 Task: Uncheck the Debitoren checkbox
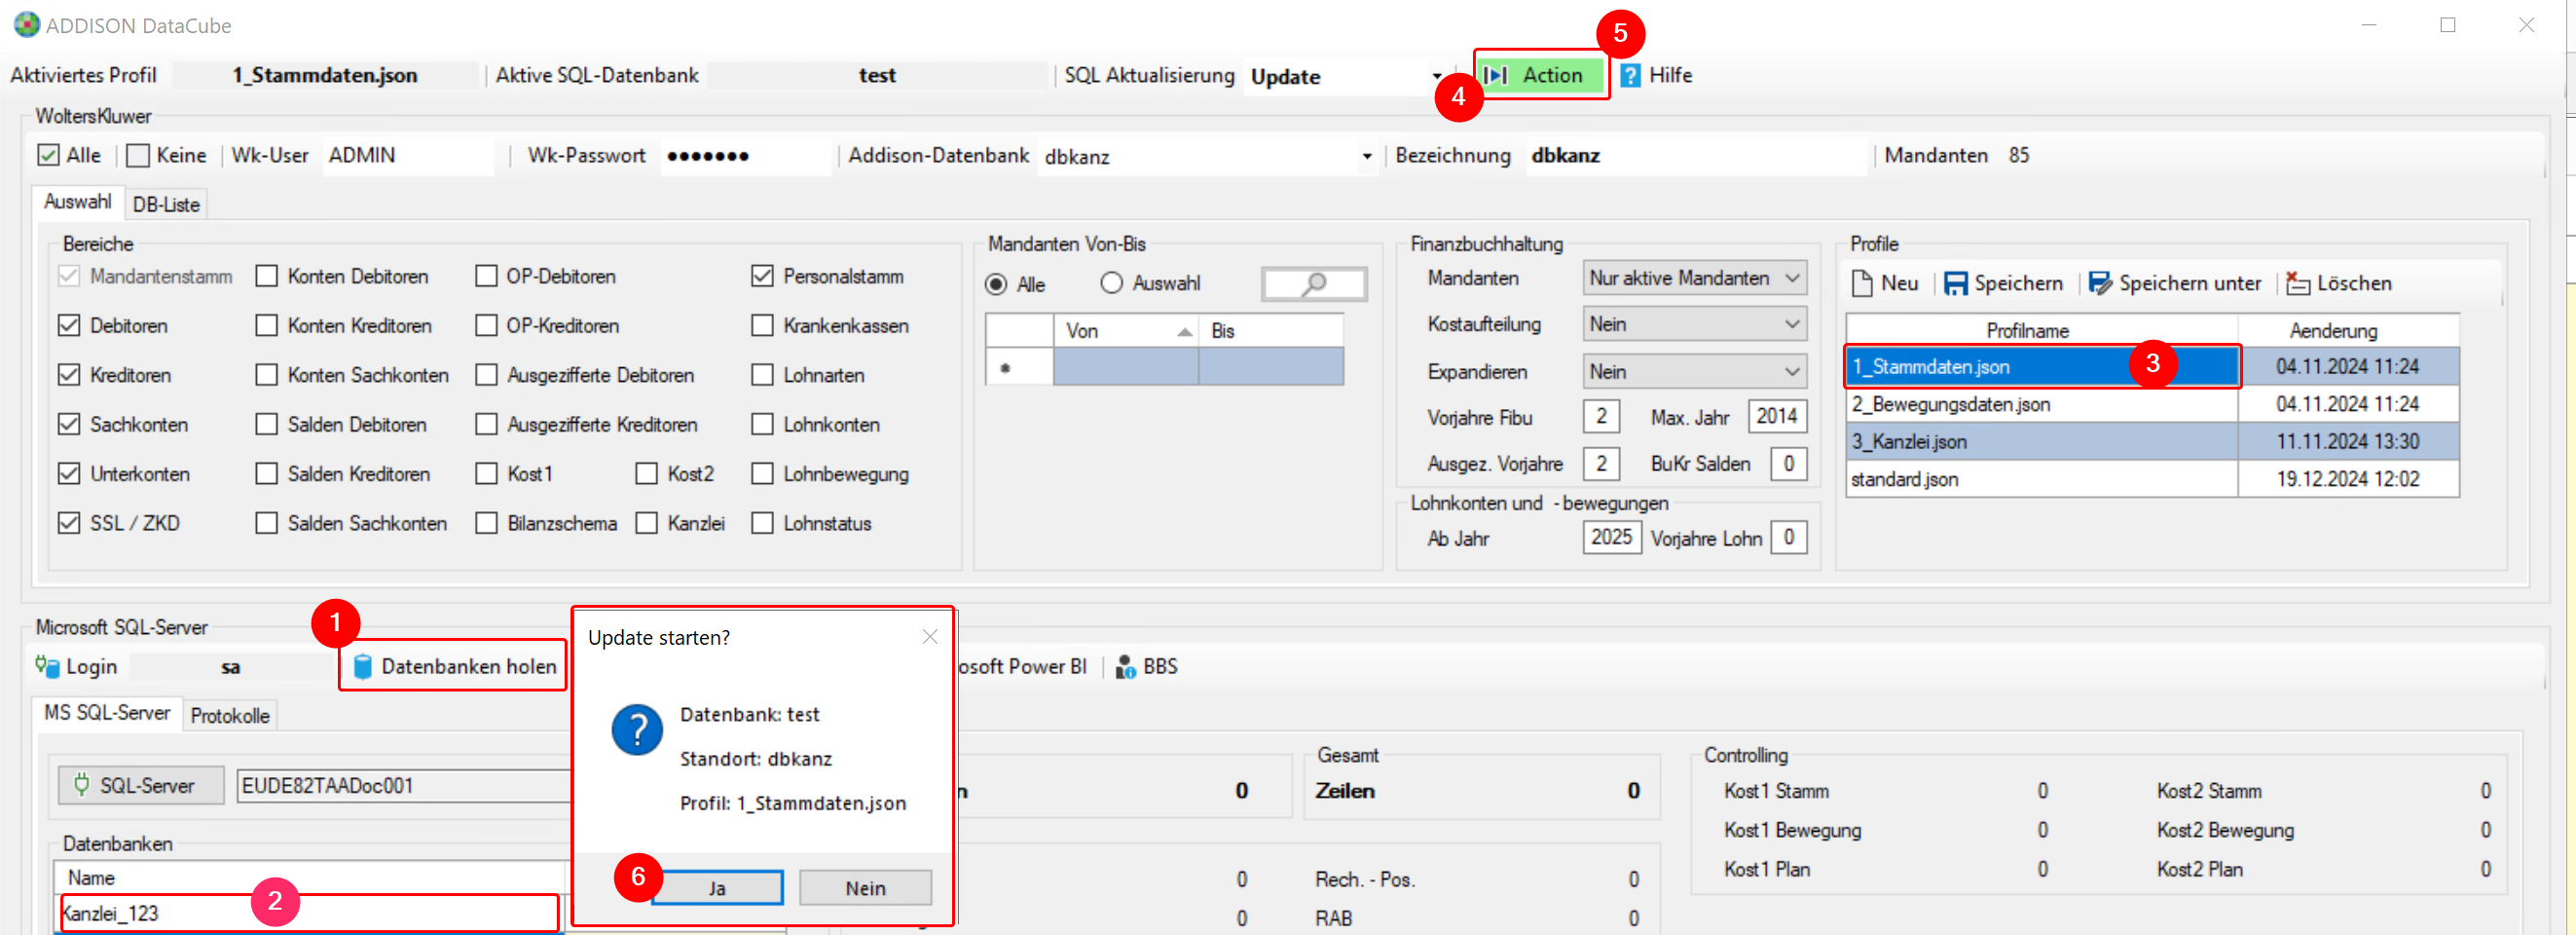coord(69,326)
